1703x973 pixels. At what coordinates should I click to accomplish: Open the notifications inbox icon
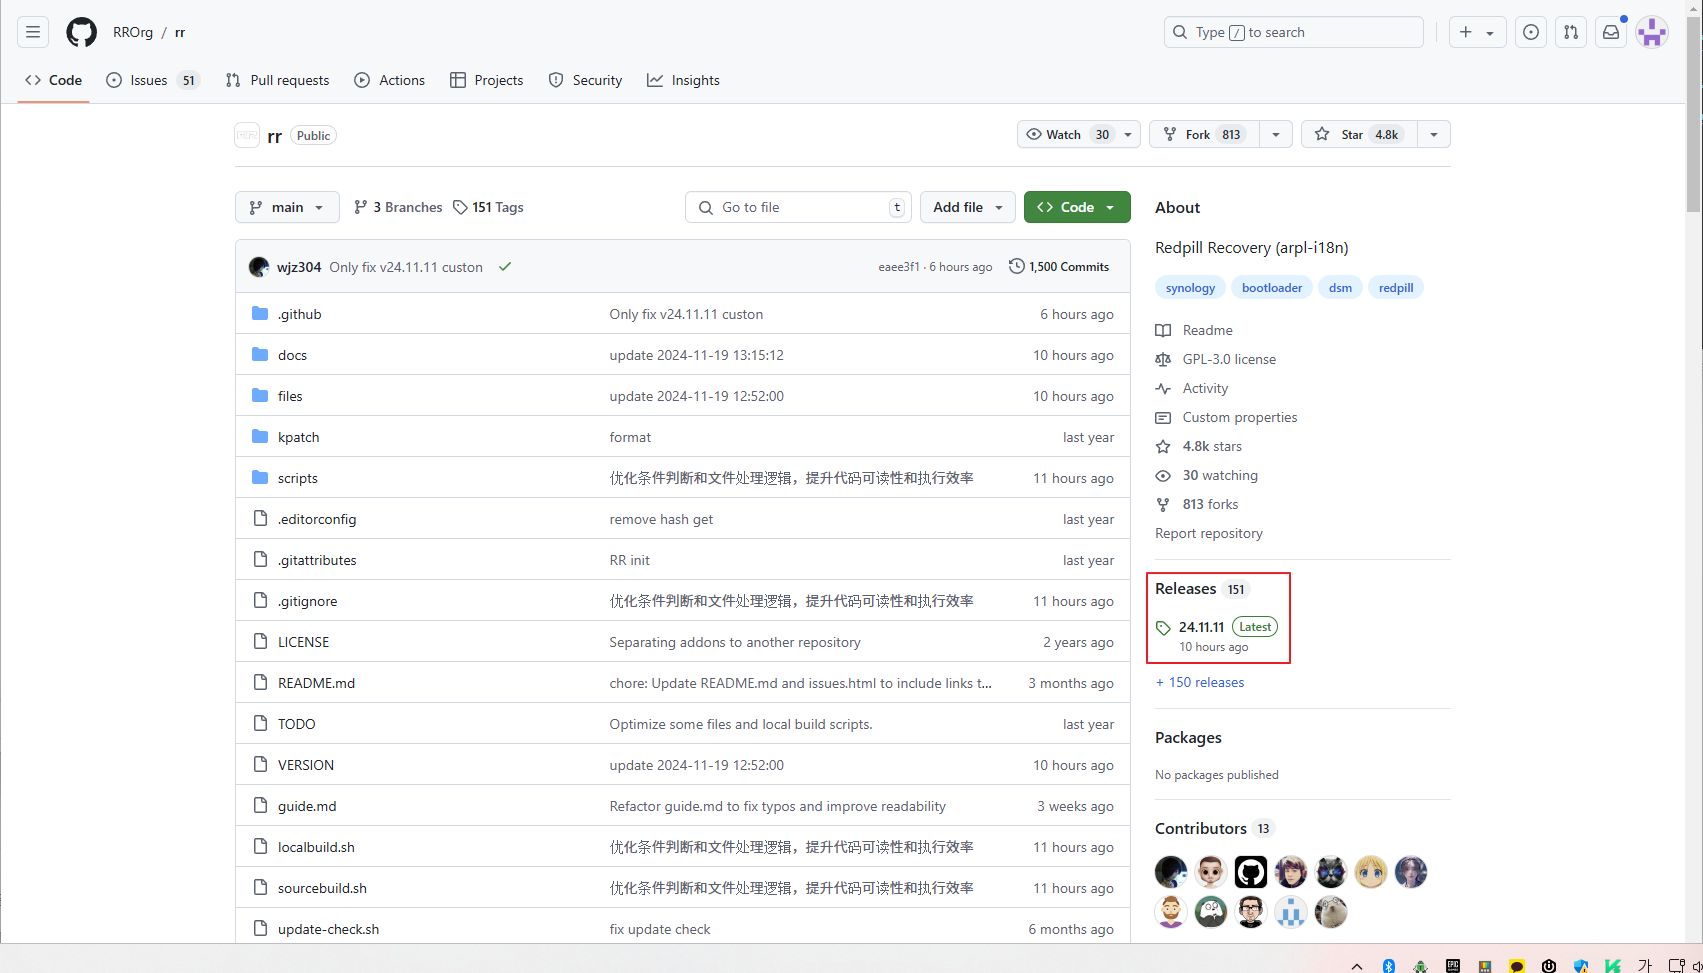pyautogui.click(x=1611, y=32)
